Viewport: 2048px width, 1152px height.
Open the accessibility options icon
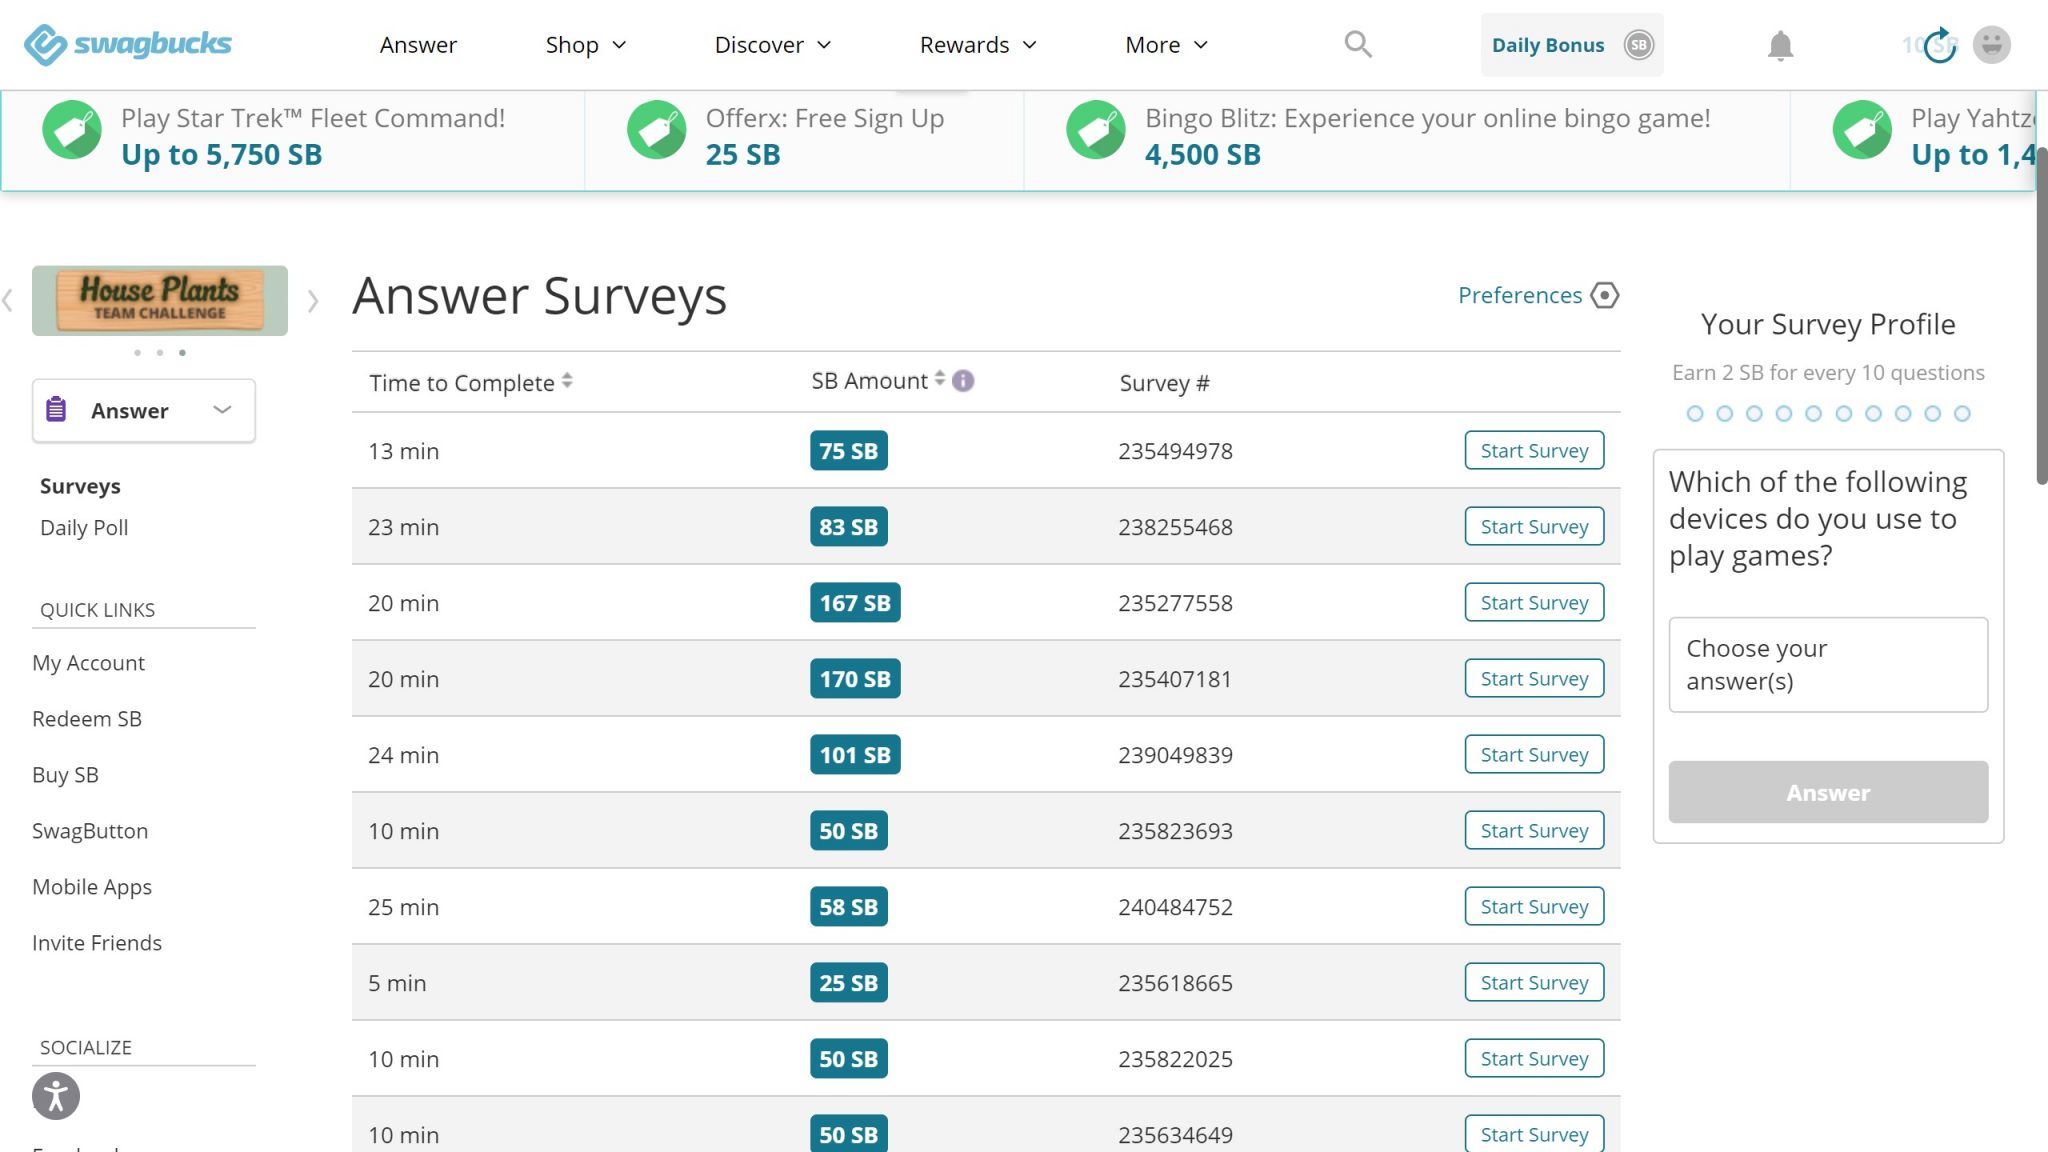pyautogui.click(x=55, y=1096)
